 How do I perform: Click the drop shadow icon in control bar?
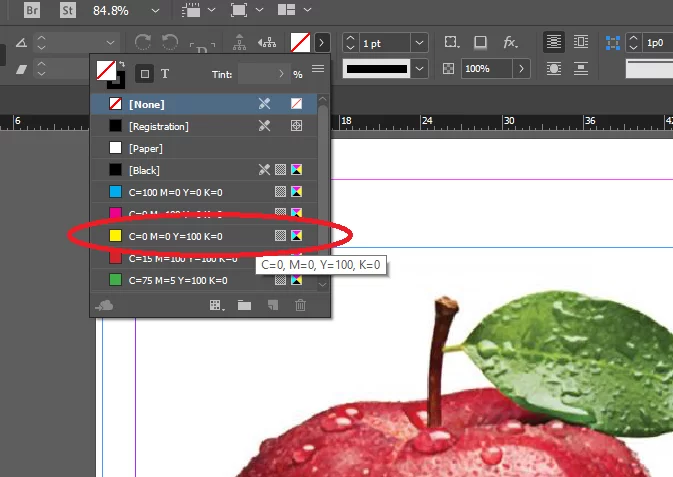click(481, 43)
